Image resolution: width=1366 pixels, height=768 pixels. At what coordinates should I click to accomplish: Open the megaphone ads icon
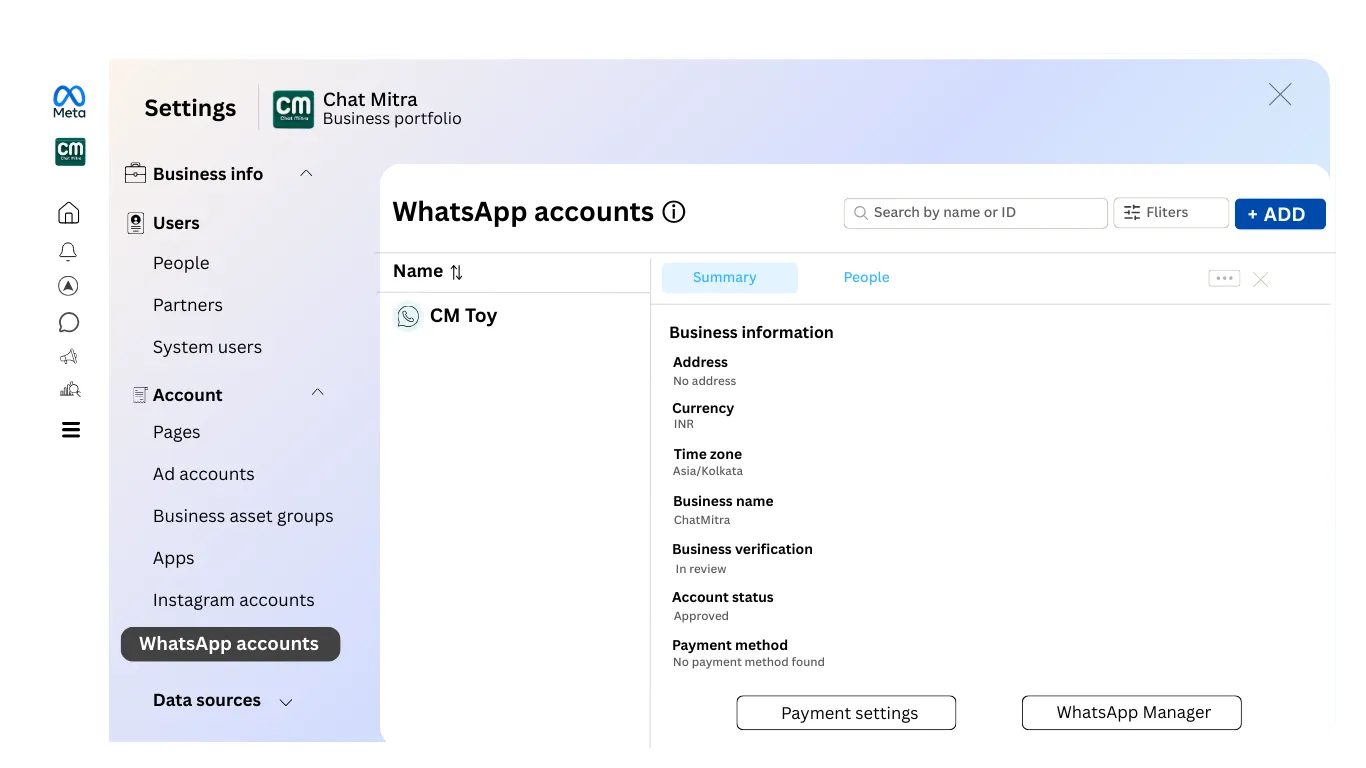[69, 356]
